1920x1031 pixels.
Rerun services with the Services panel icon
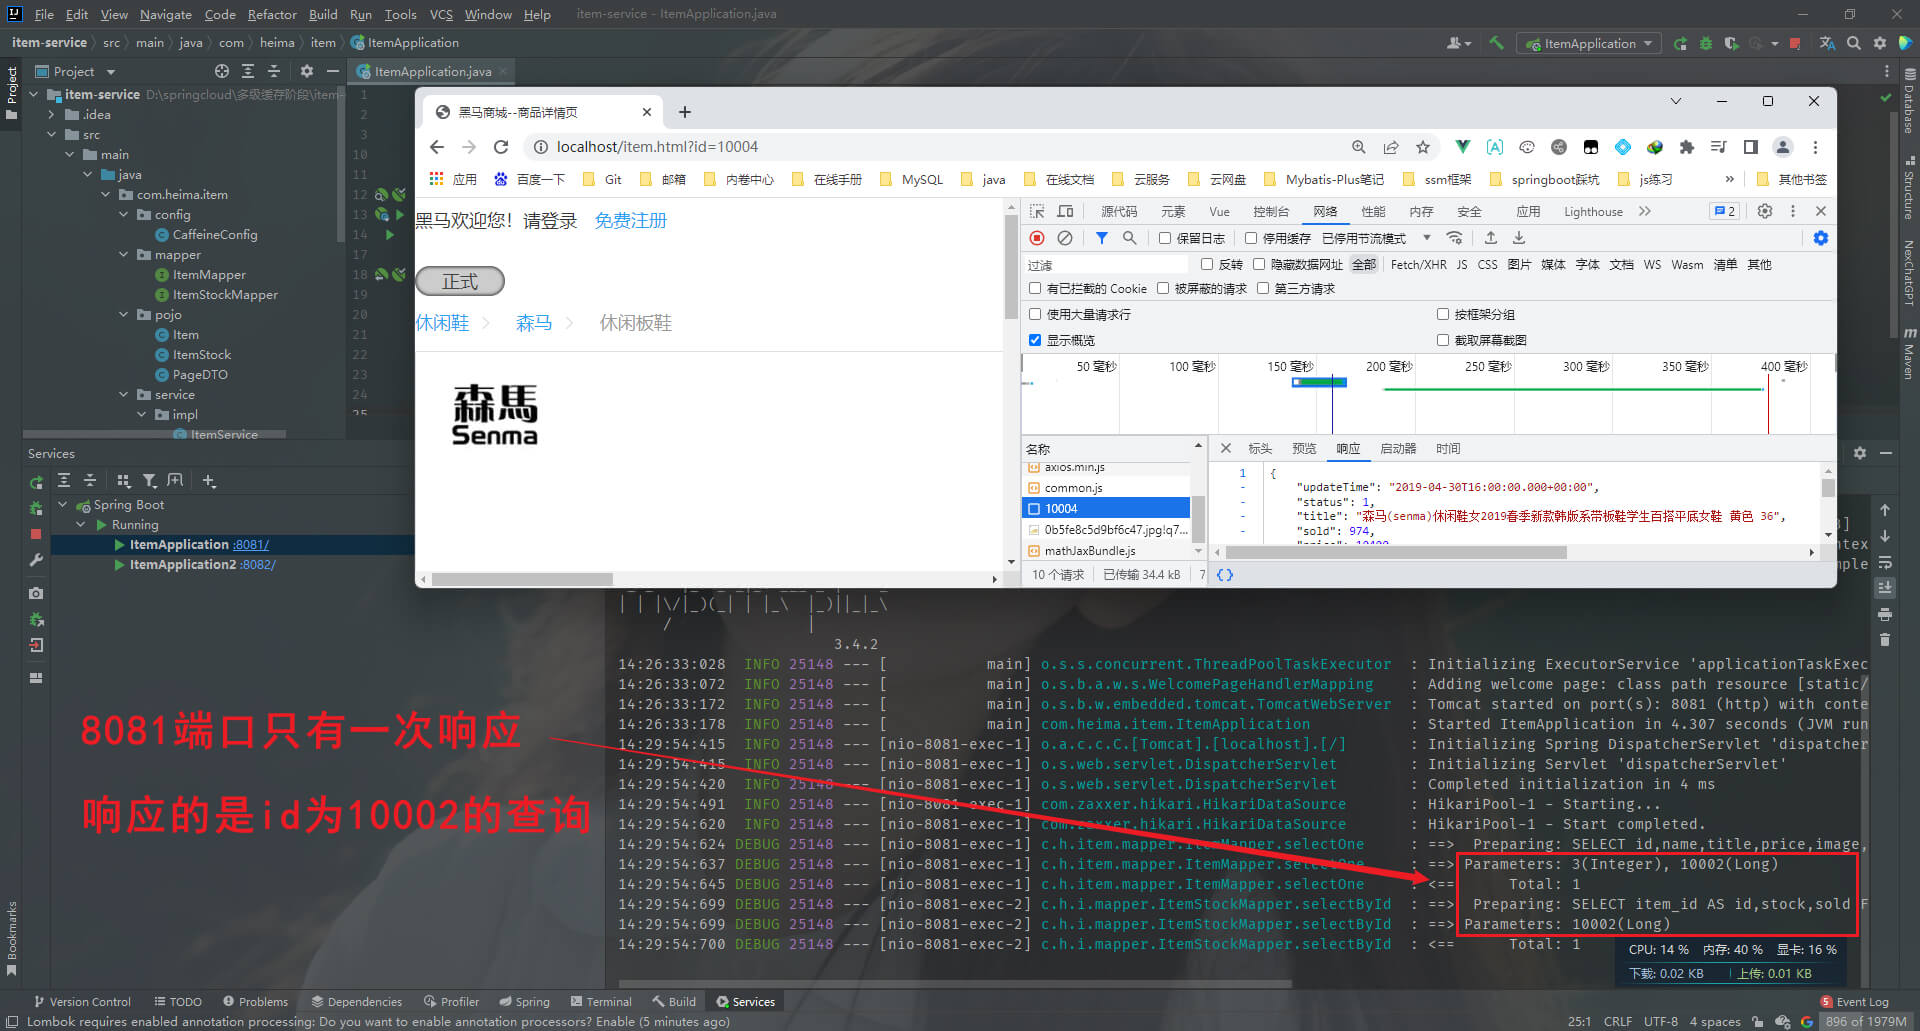click(36, 482)
